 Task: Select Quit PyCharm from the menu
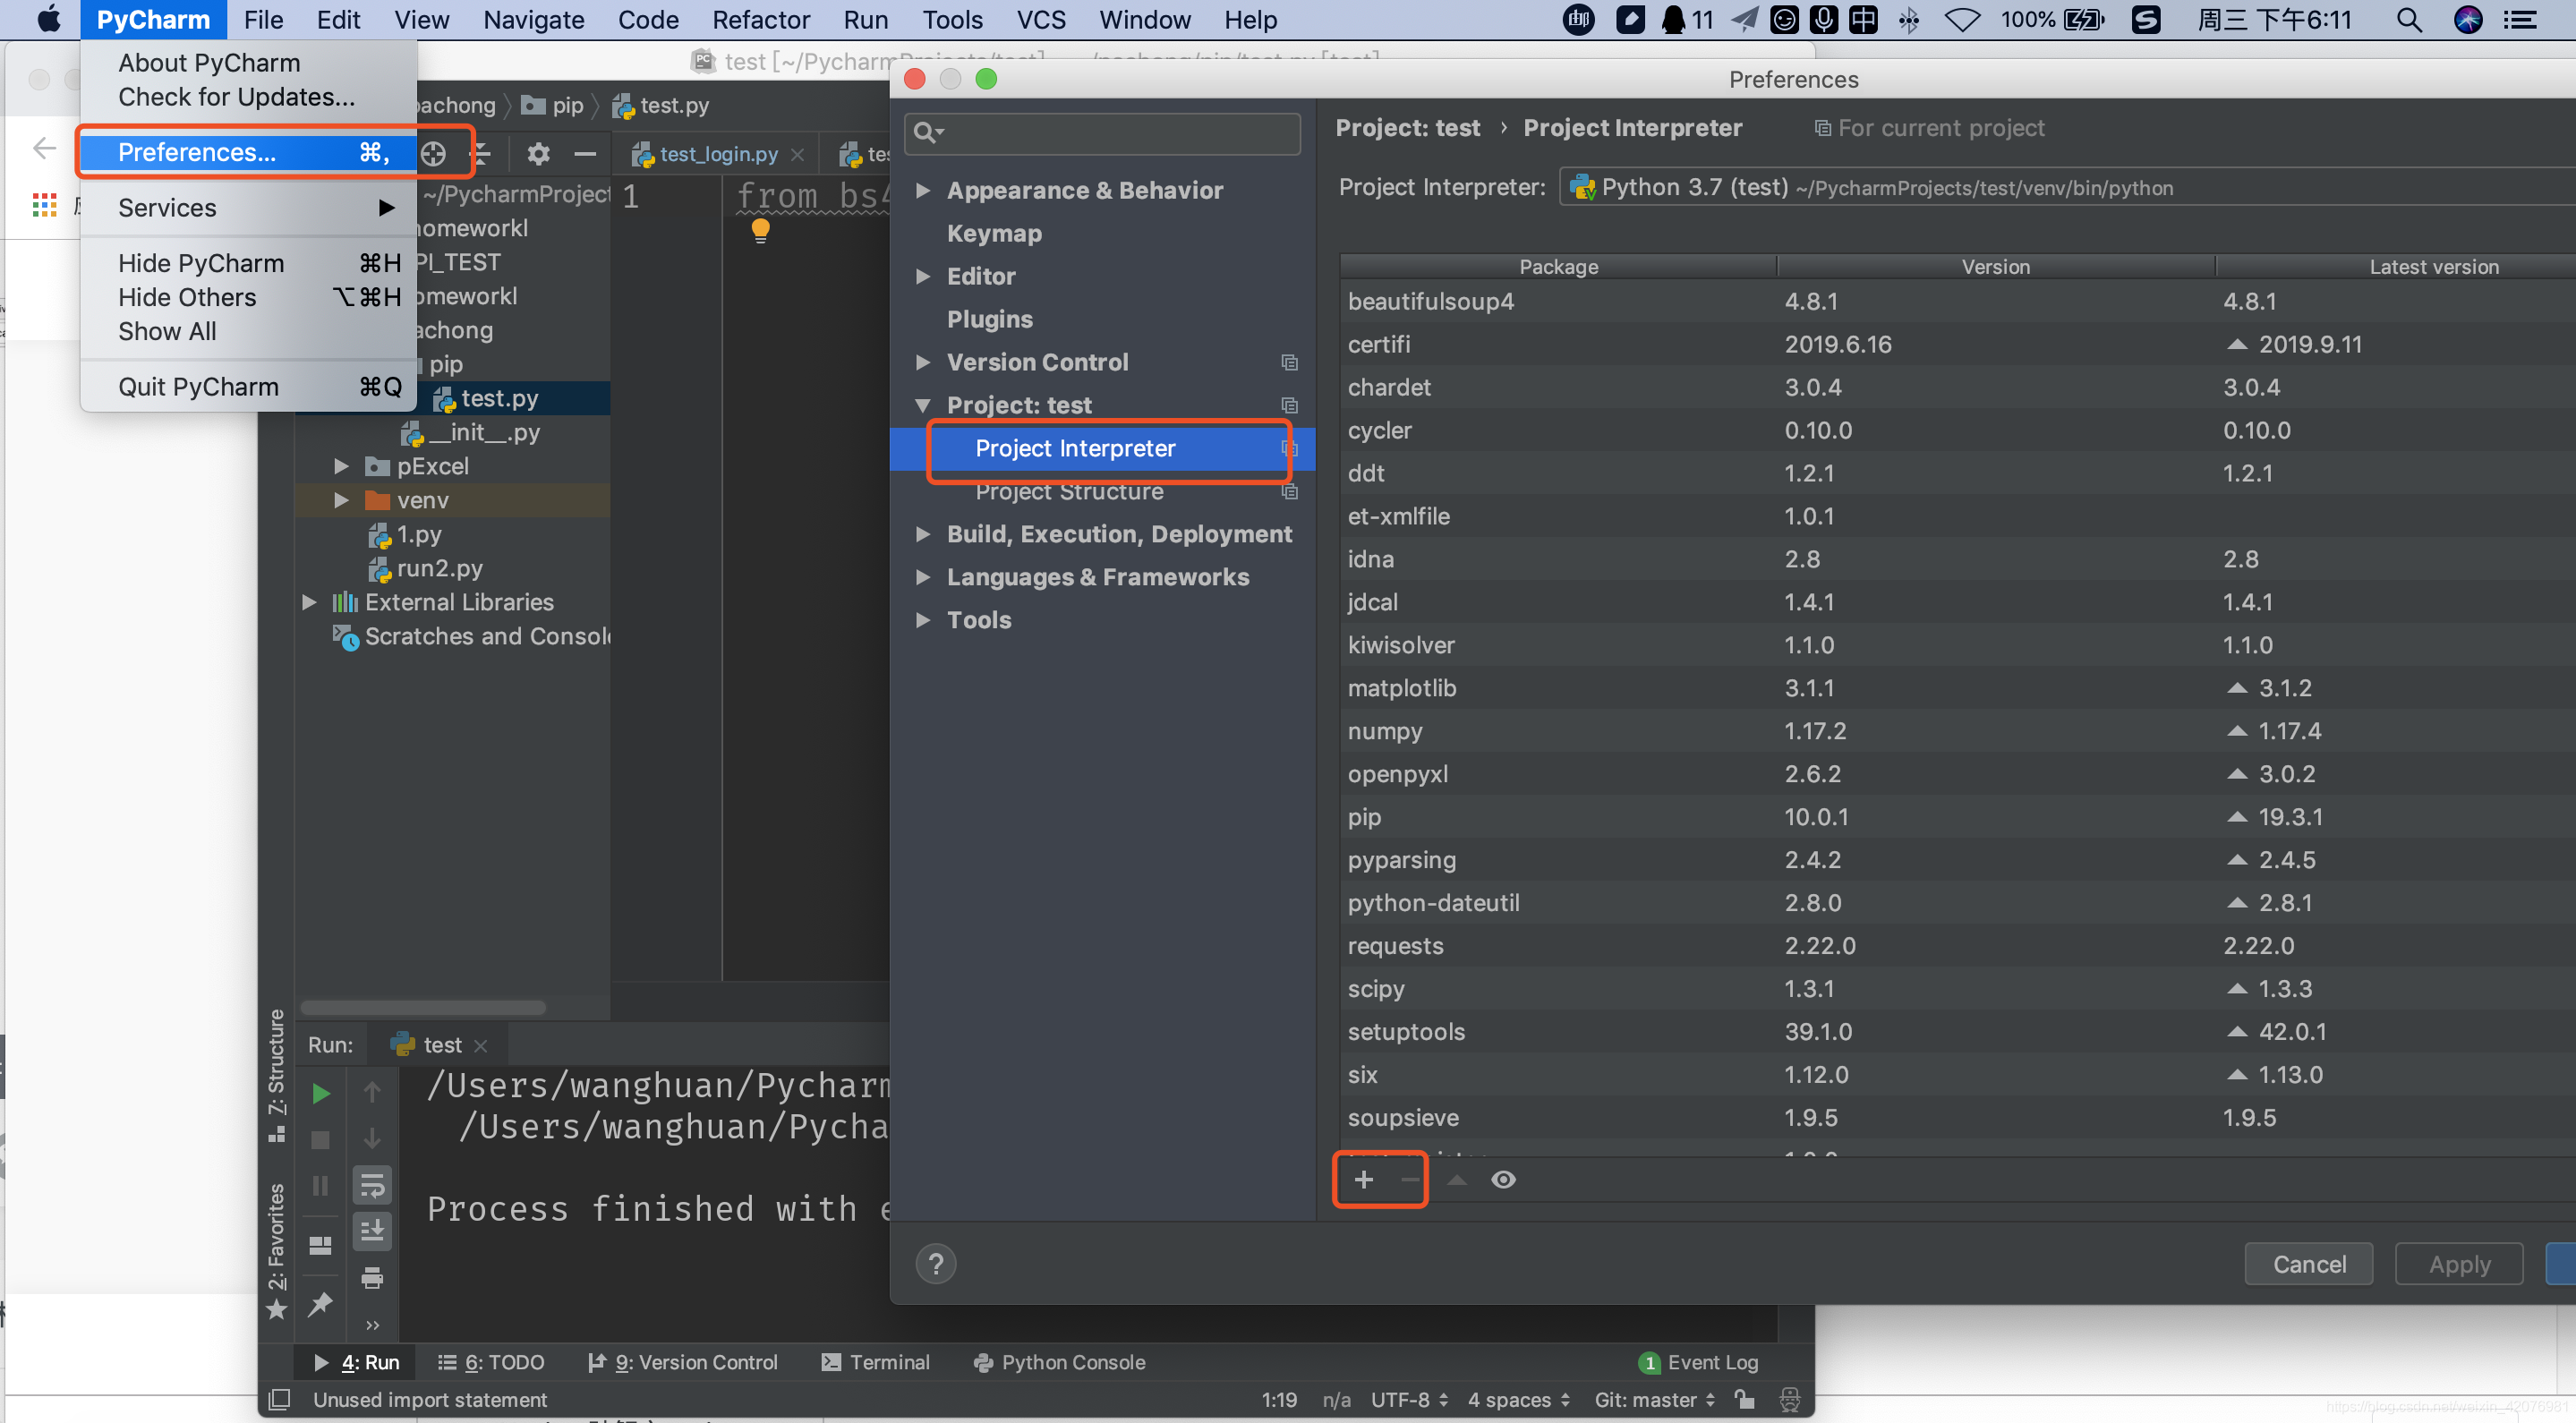198,387
